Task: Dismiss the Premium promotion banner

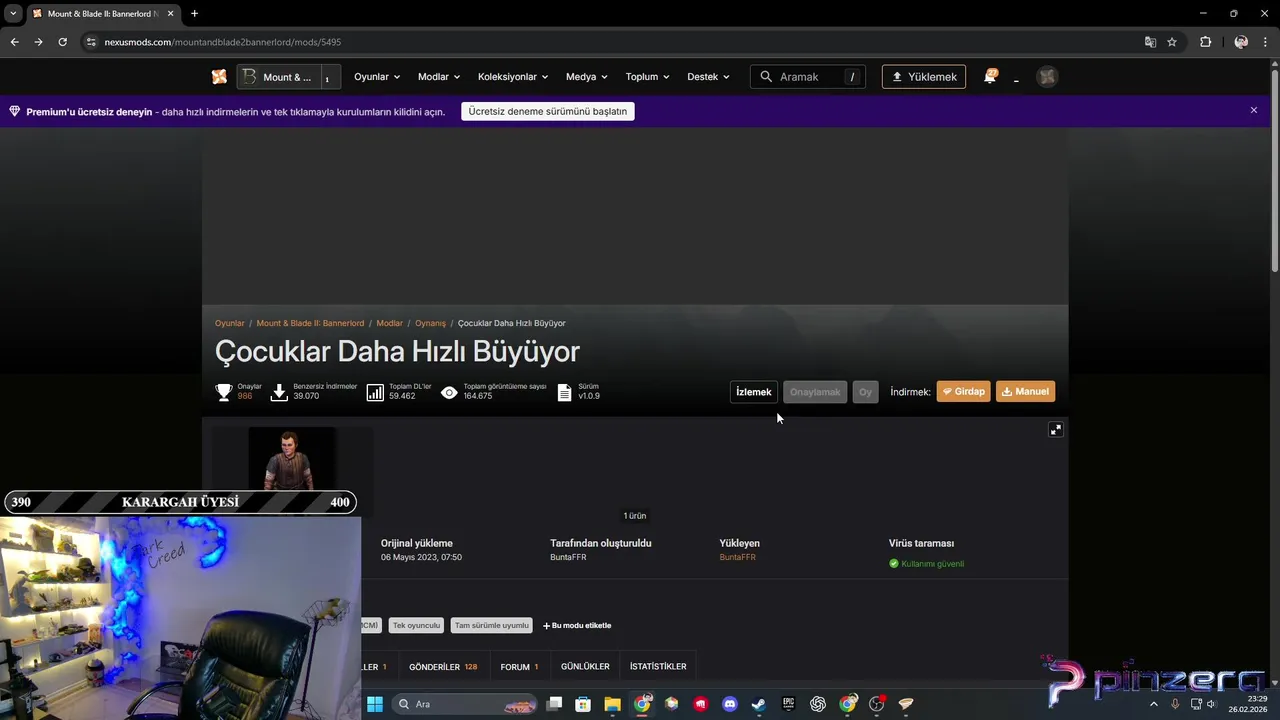Action: pos(1254,110)
